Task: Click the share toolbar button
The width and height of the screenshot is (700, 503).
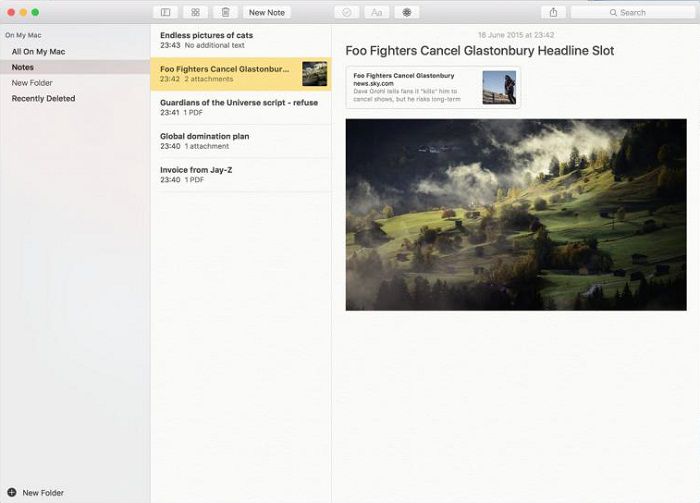Action: pyautogui.click(x=553, y=12)
